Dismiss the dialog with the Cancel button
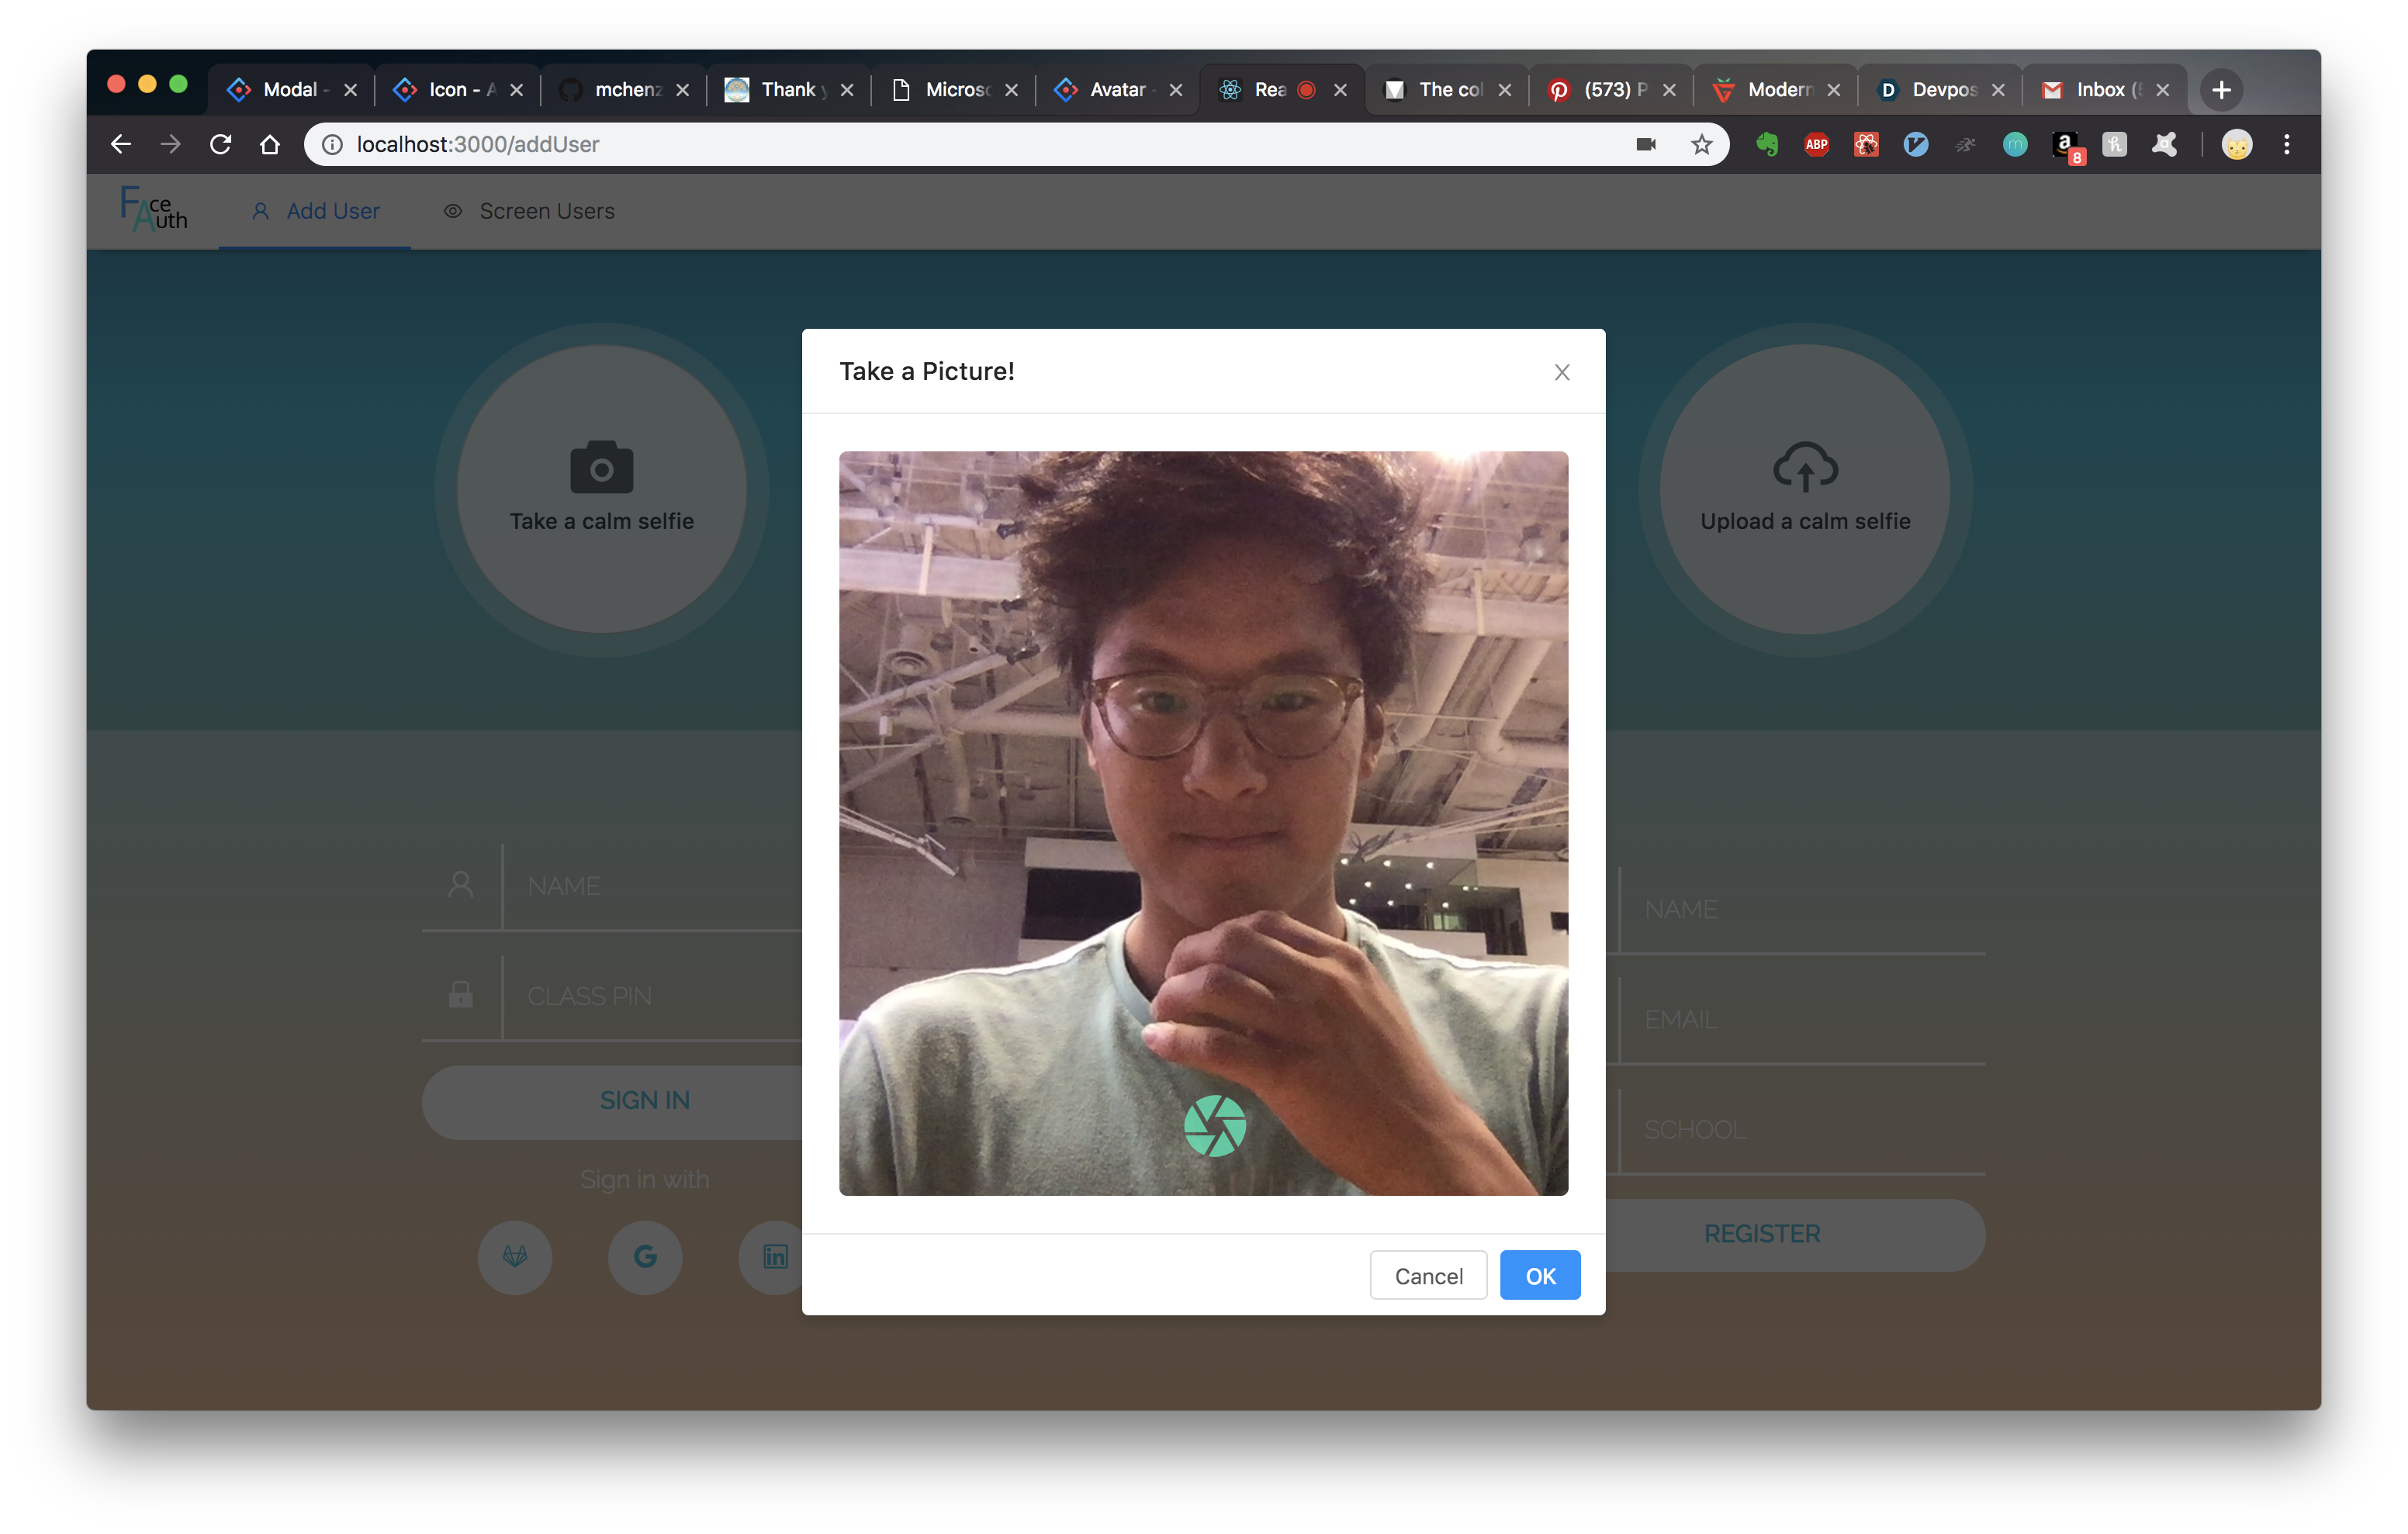The width and height of the screenshot is (2408, 1534). point(1428,1275)
